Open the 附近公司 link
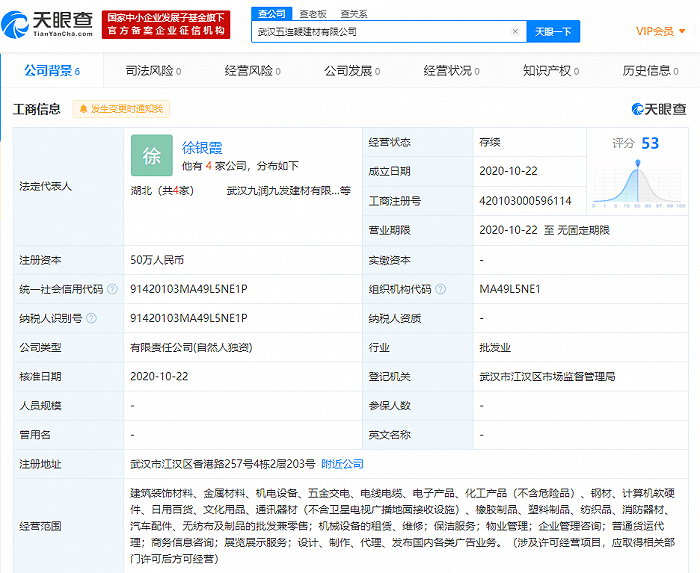This screenshot has height=573, width=700. pos(342,464)
